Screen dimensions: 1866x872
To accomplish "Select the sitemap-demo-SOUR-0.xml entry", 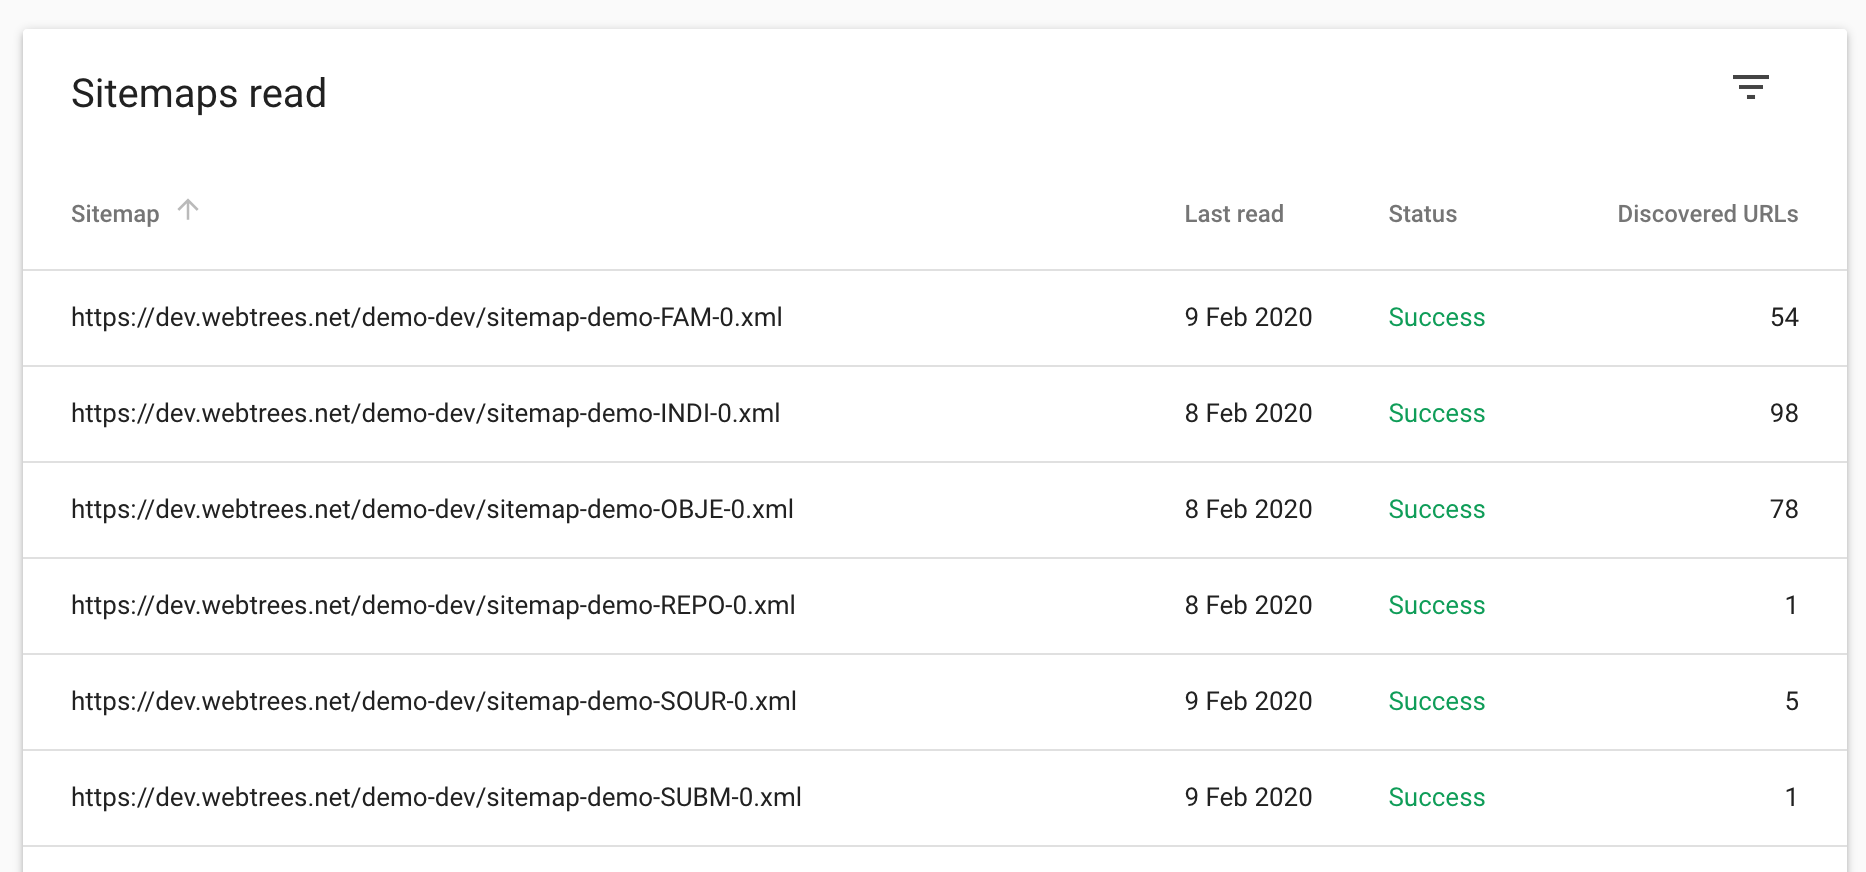I will (433, 702).
